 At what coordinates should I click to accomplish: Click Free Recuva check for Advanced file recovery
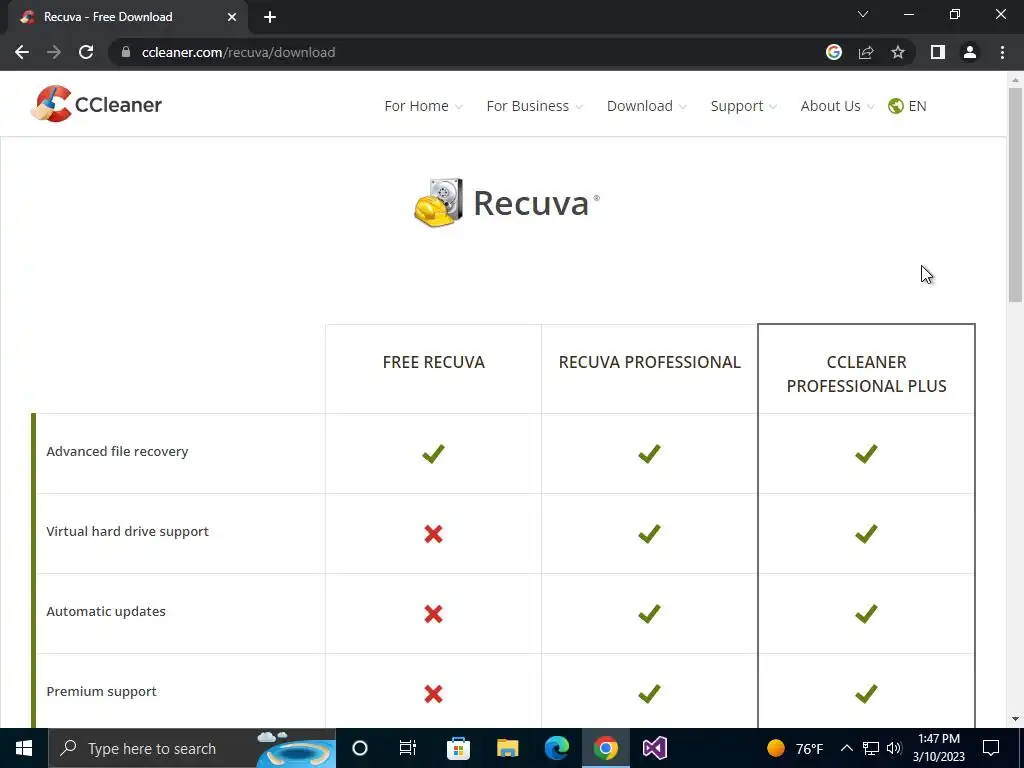click(x=433, y=453)
